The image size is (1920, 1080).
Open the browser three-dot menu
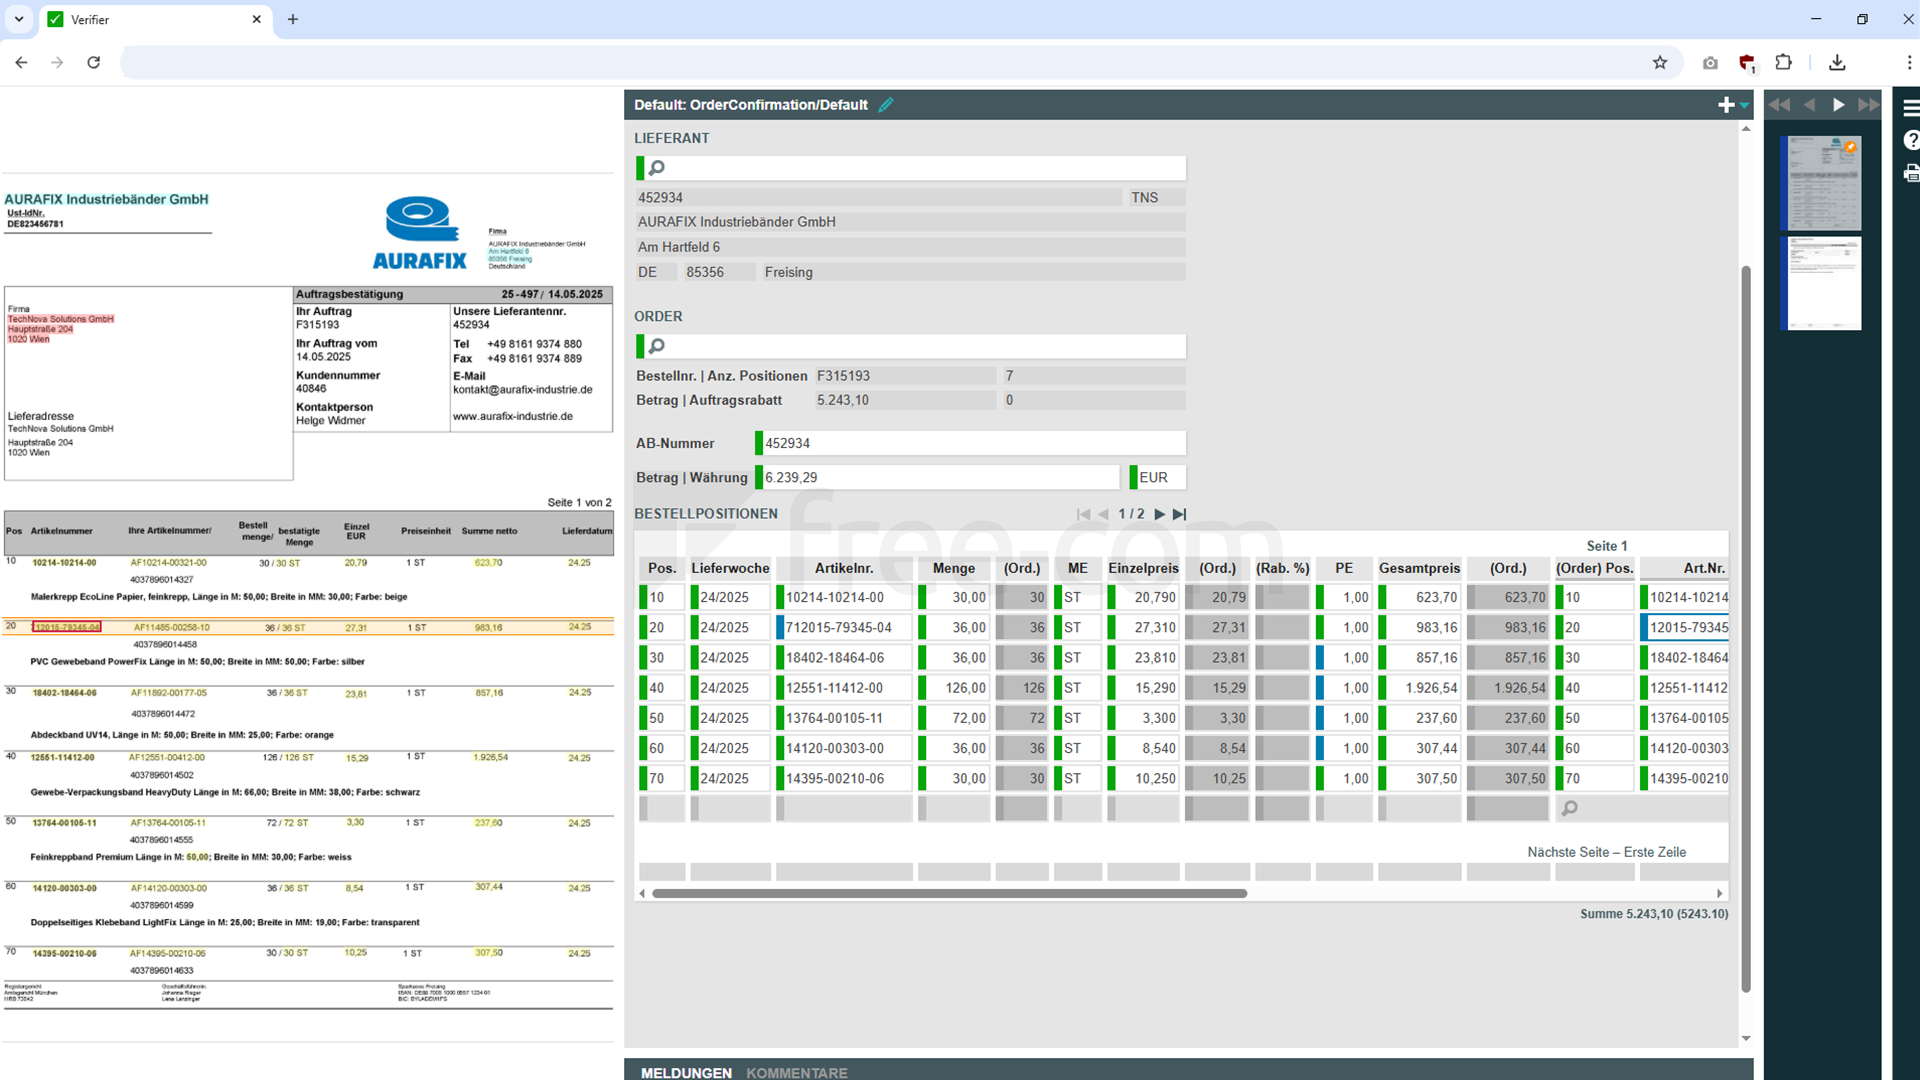pos(1909,62)
